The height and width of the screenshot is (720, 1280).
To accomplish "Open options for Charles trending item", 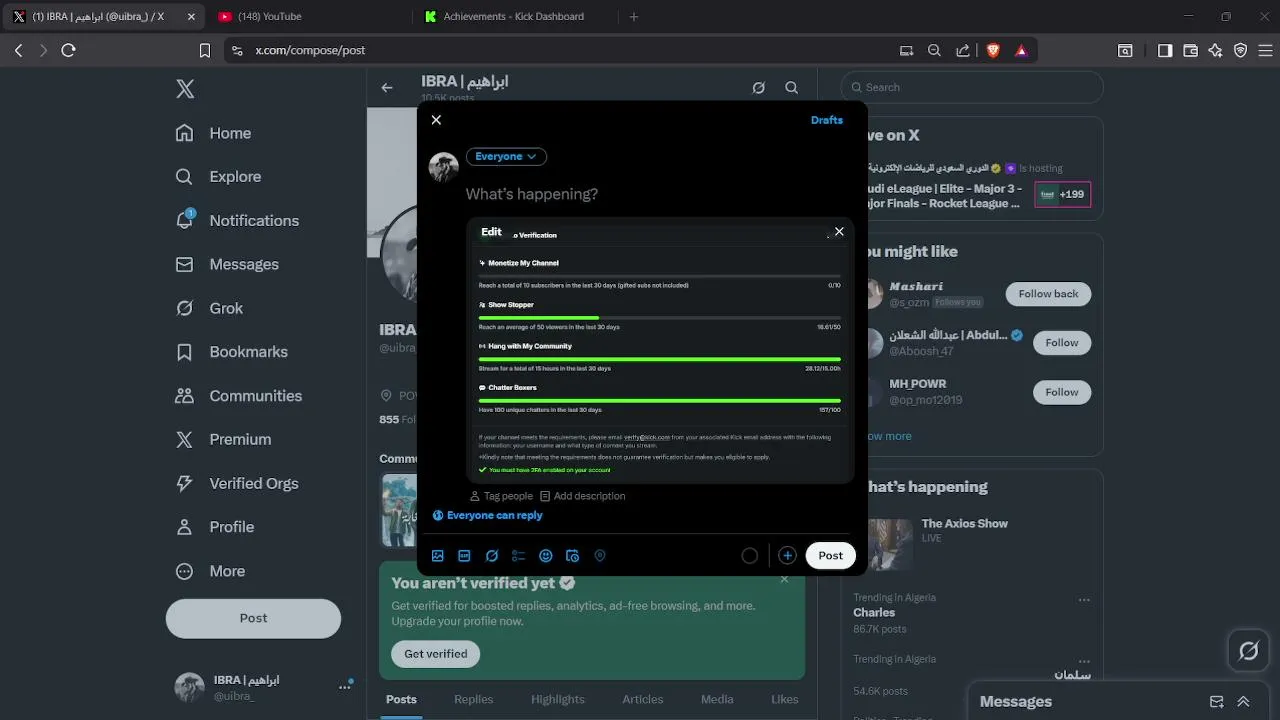I will click(x=1084, y=601).
